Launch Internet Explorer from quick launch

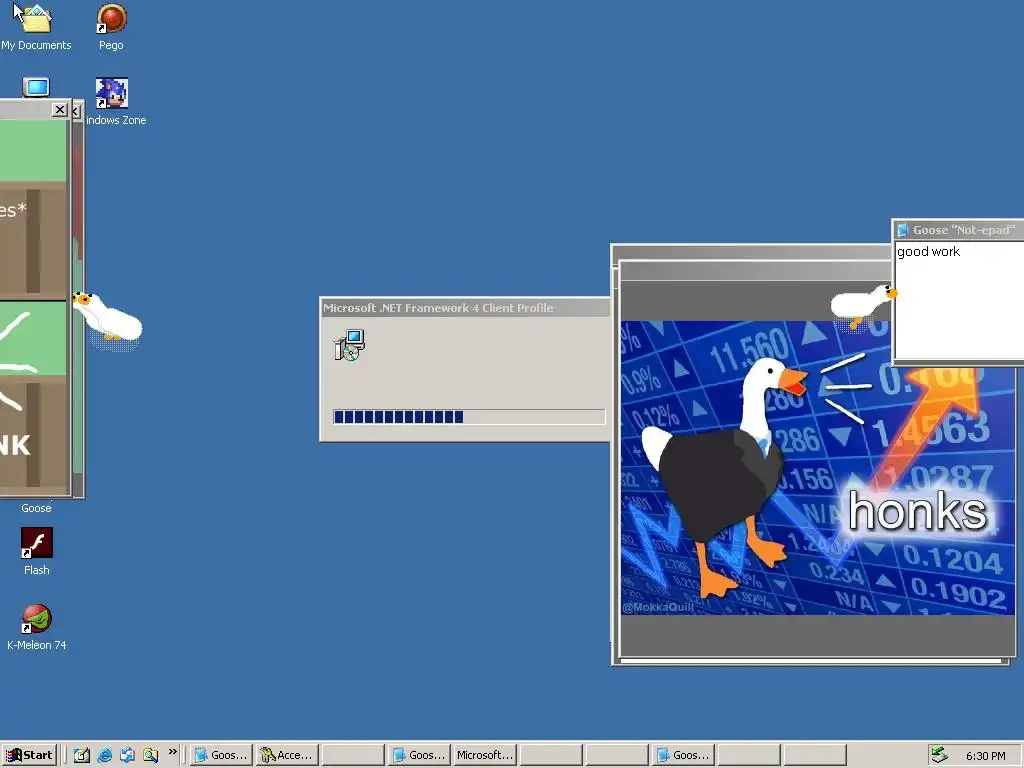click(x=104, y=755)
